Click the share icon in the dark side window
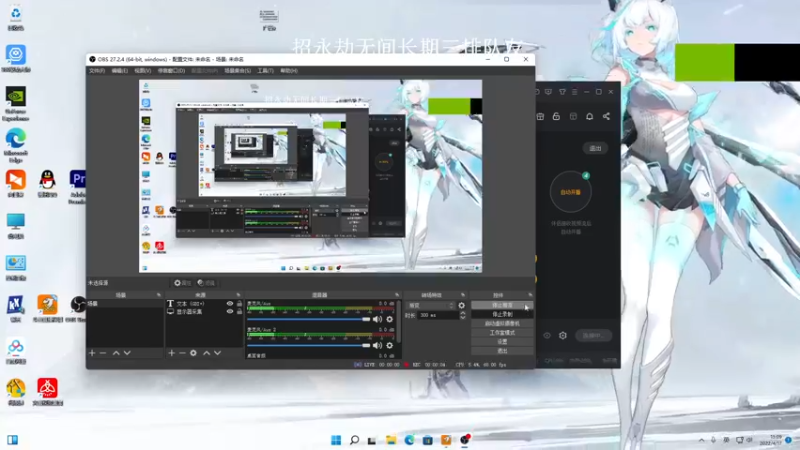Image resolution: width=800 pixels, height=450 pixels. point(606,116)
